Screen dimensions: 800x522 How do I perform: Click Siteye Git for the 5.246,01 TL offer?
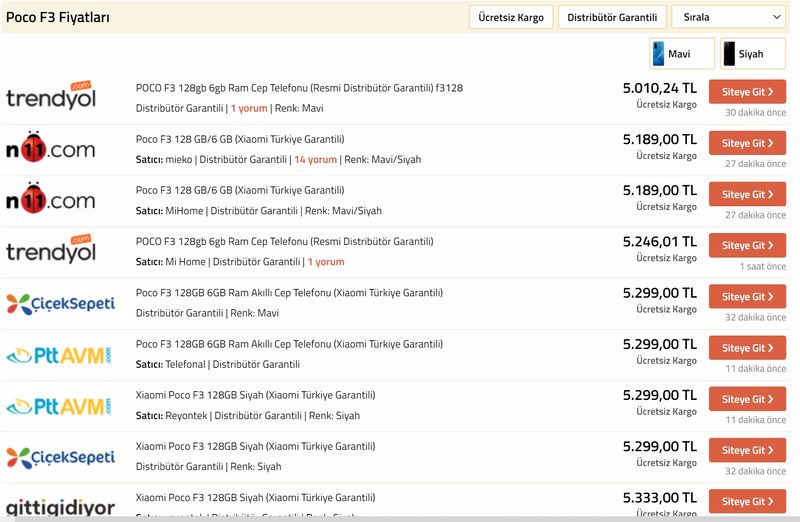click(747, 245)
